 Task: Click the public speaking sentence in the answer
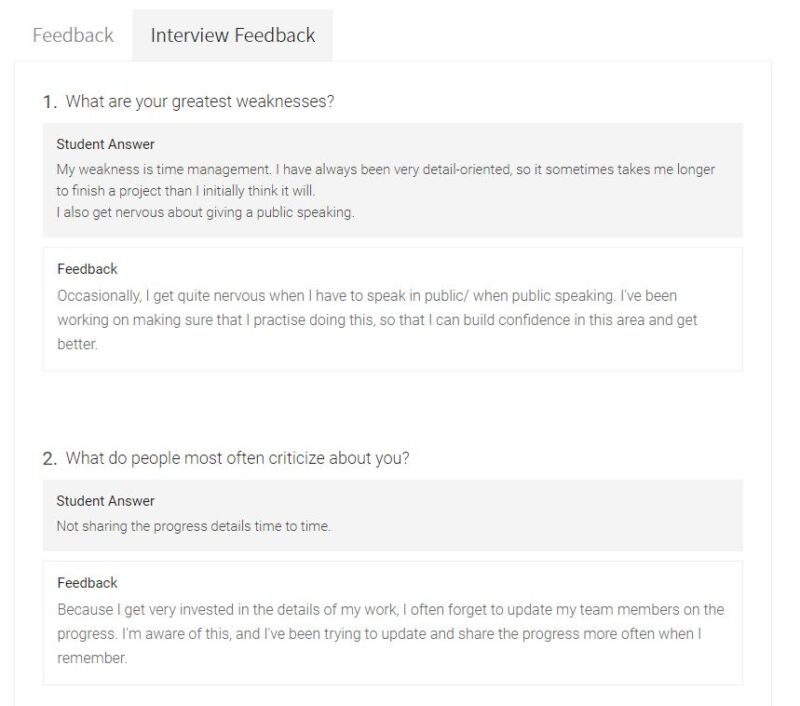click(205, 212)
